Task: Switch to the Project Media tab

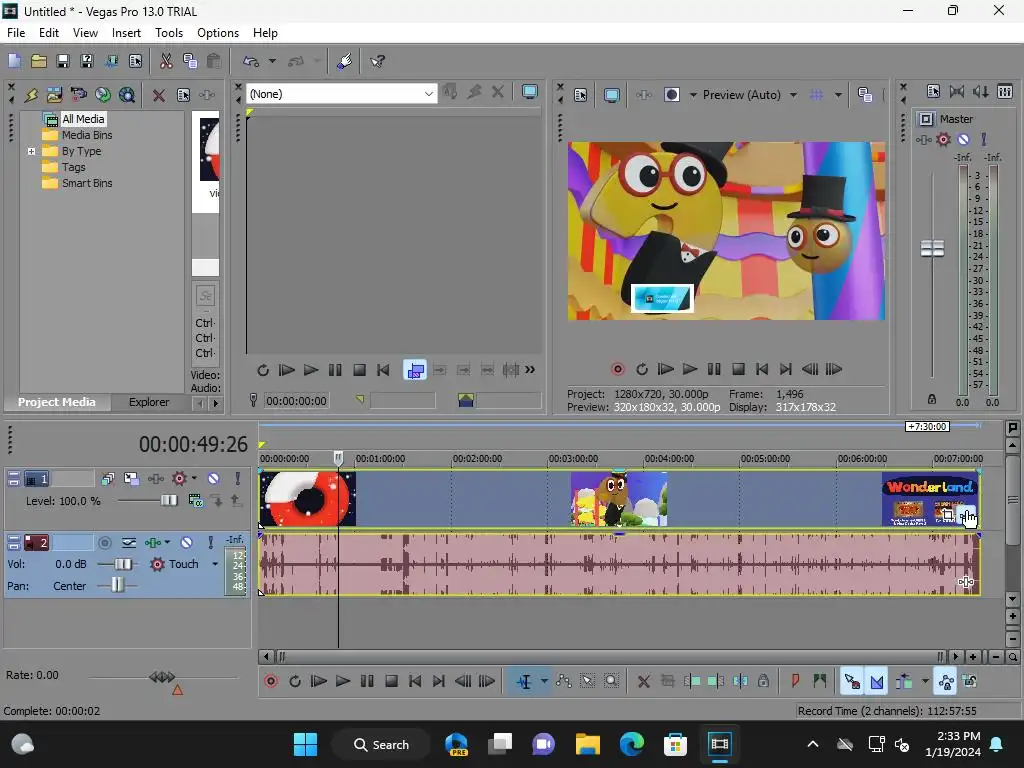Action: tap(56, 402)
